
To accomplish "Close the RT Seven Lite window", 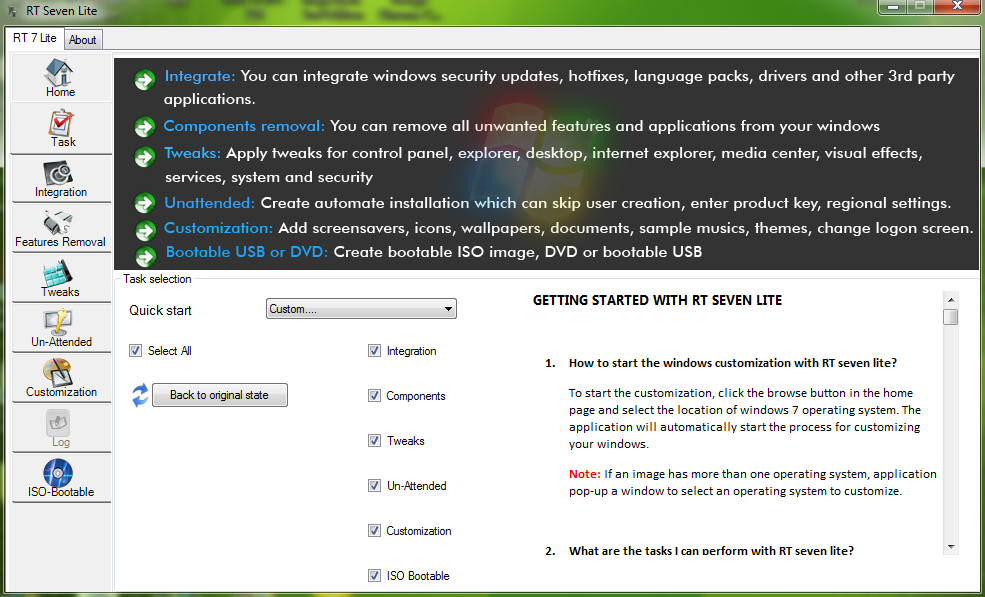I will coord(957,6).
